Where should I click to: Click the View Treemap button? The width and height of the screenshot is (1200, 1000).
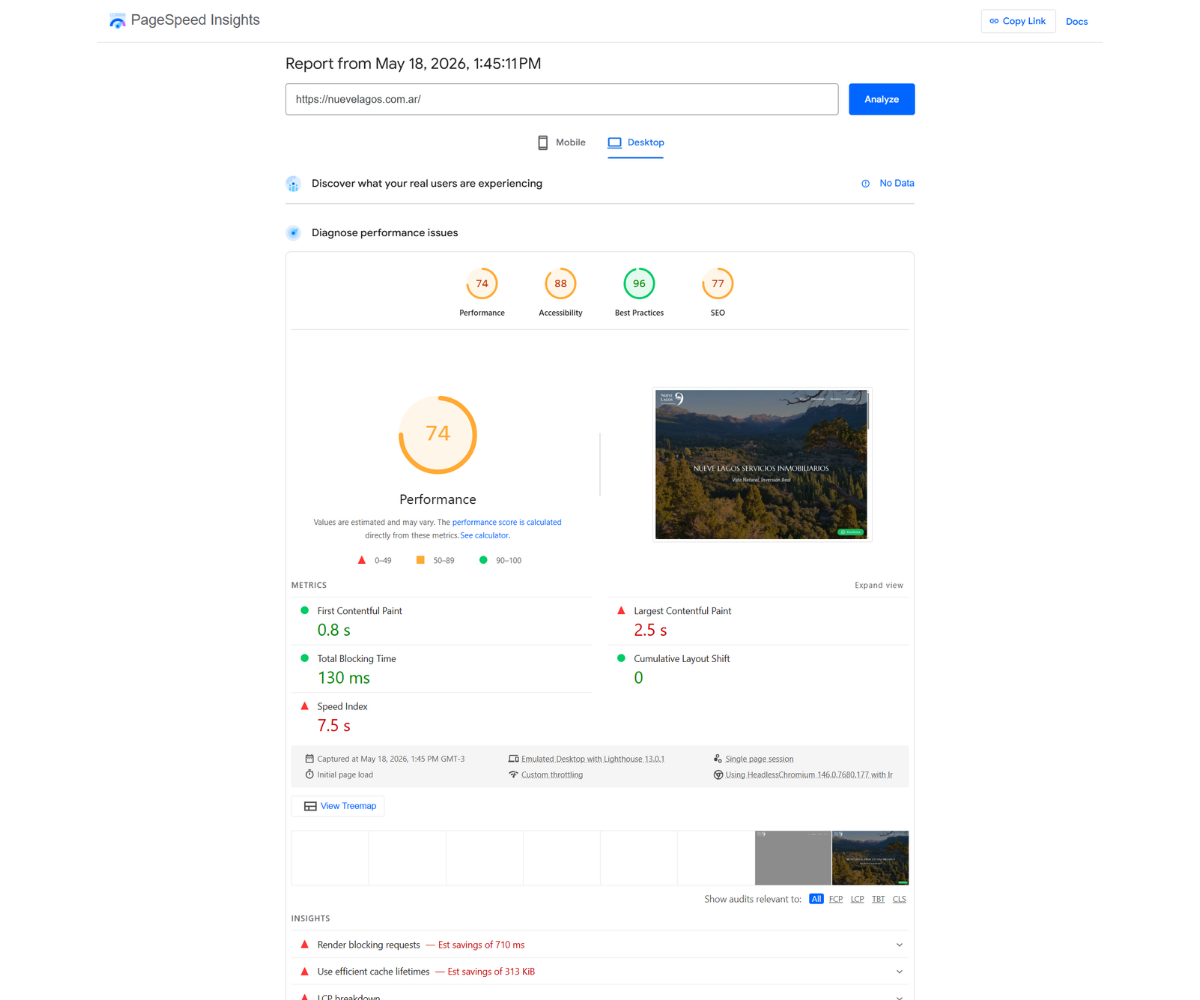tap(338, 806)
